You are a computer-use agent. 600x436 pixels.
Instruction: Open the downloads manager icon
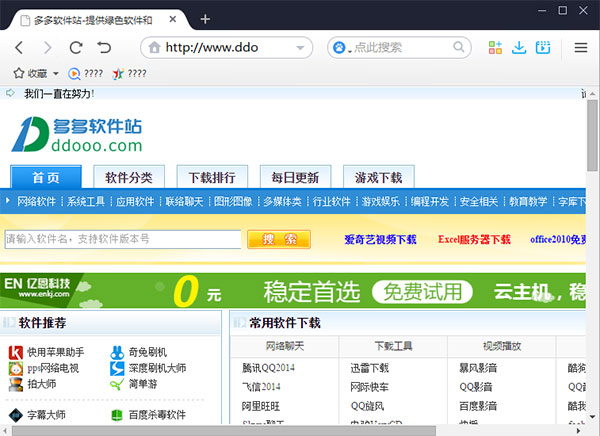click(x=519, y=47)
